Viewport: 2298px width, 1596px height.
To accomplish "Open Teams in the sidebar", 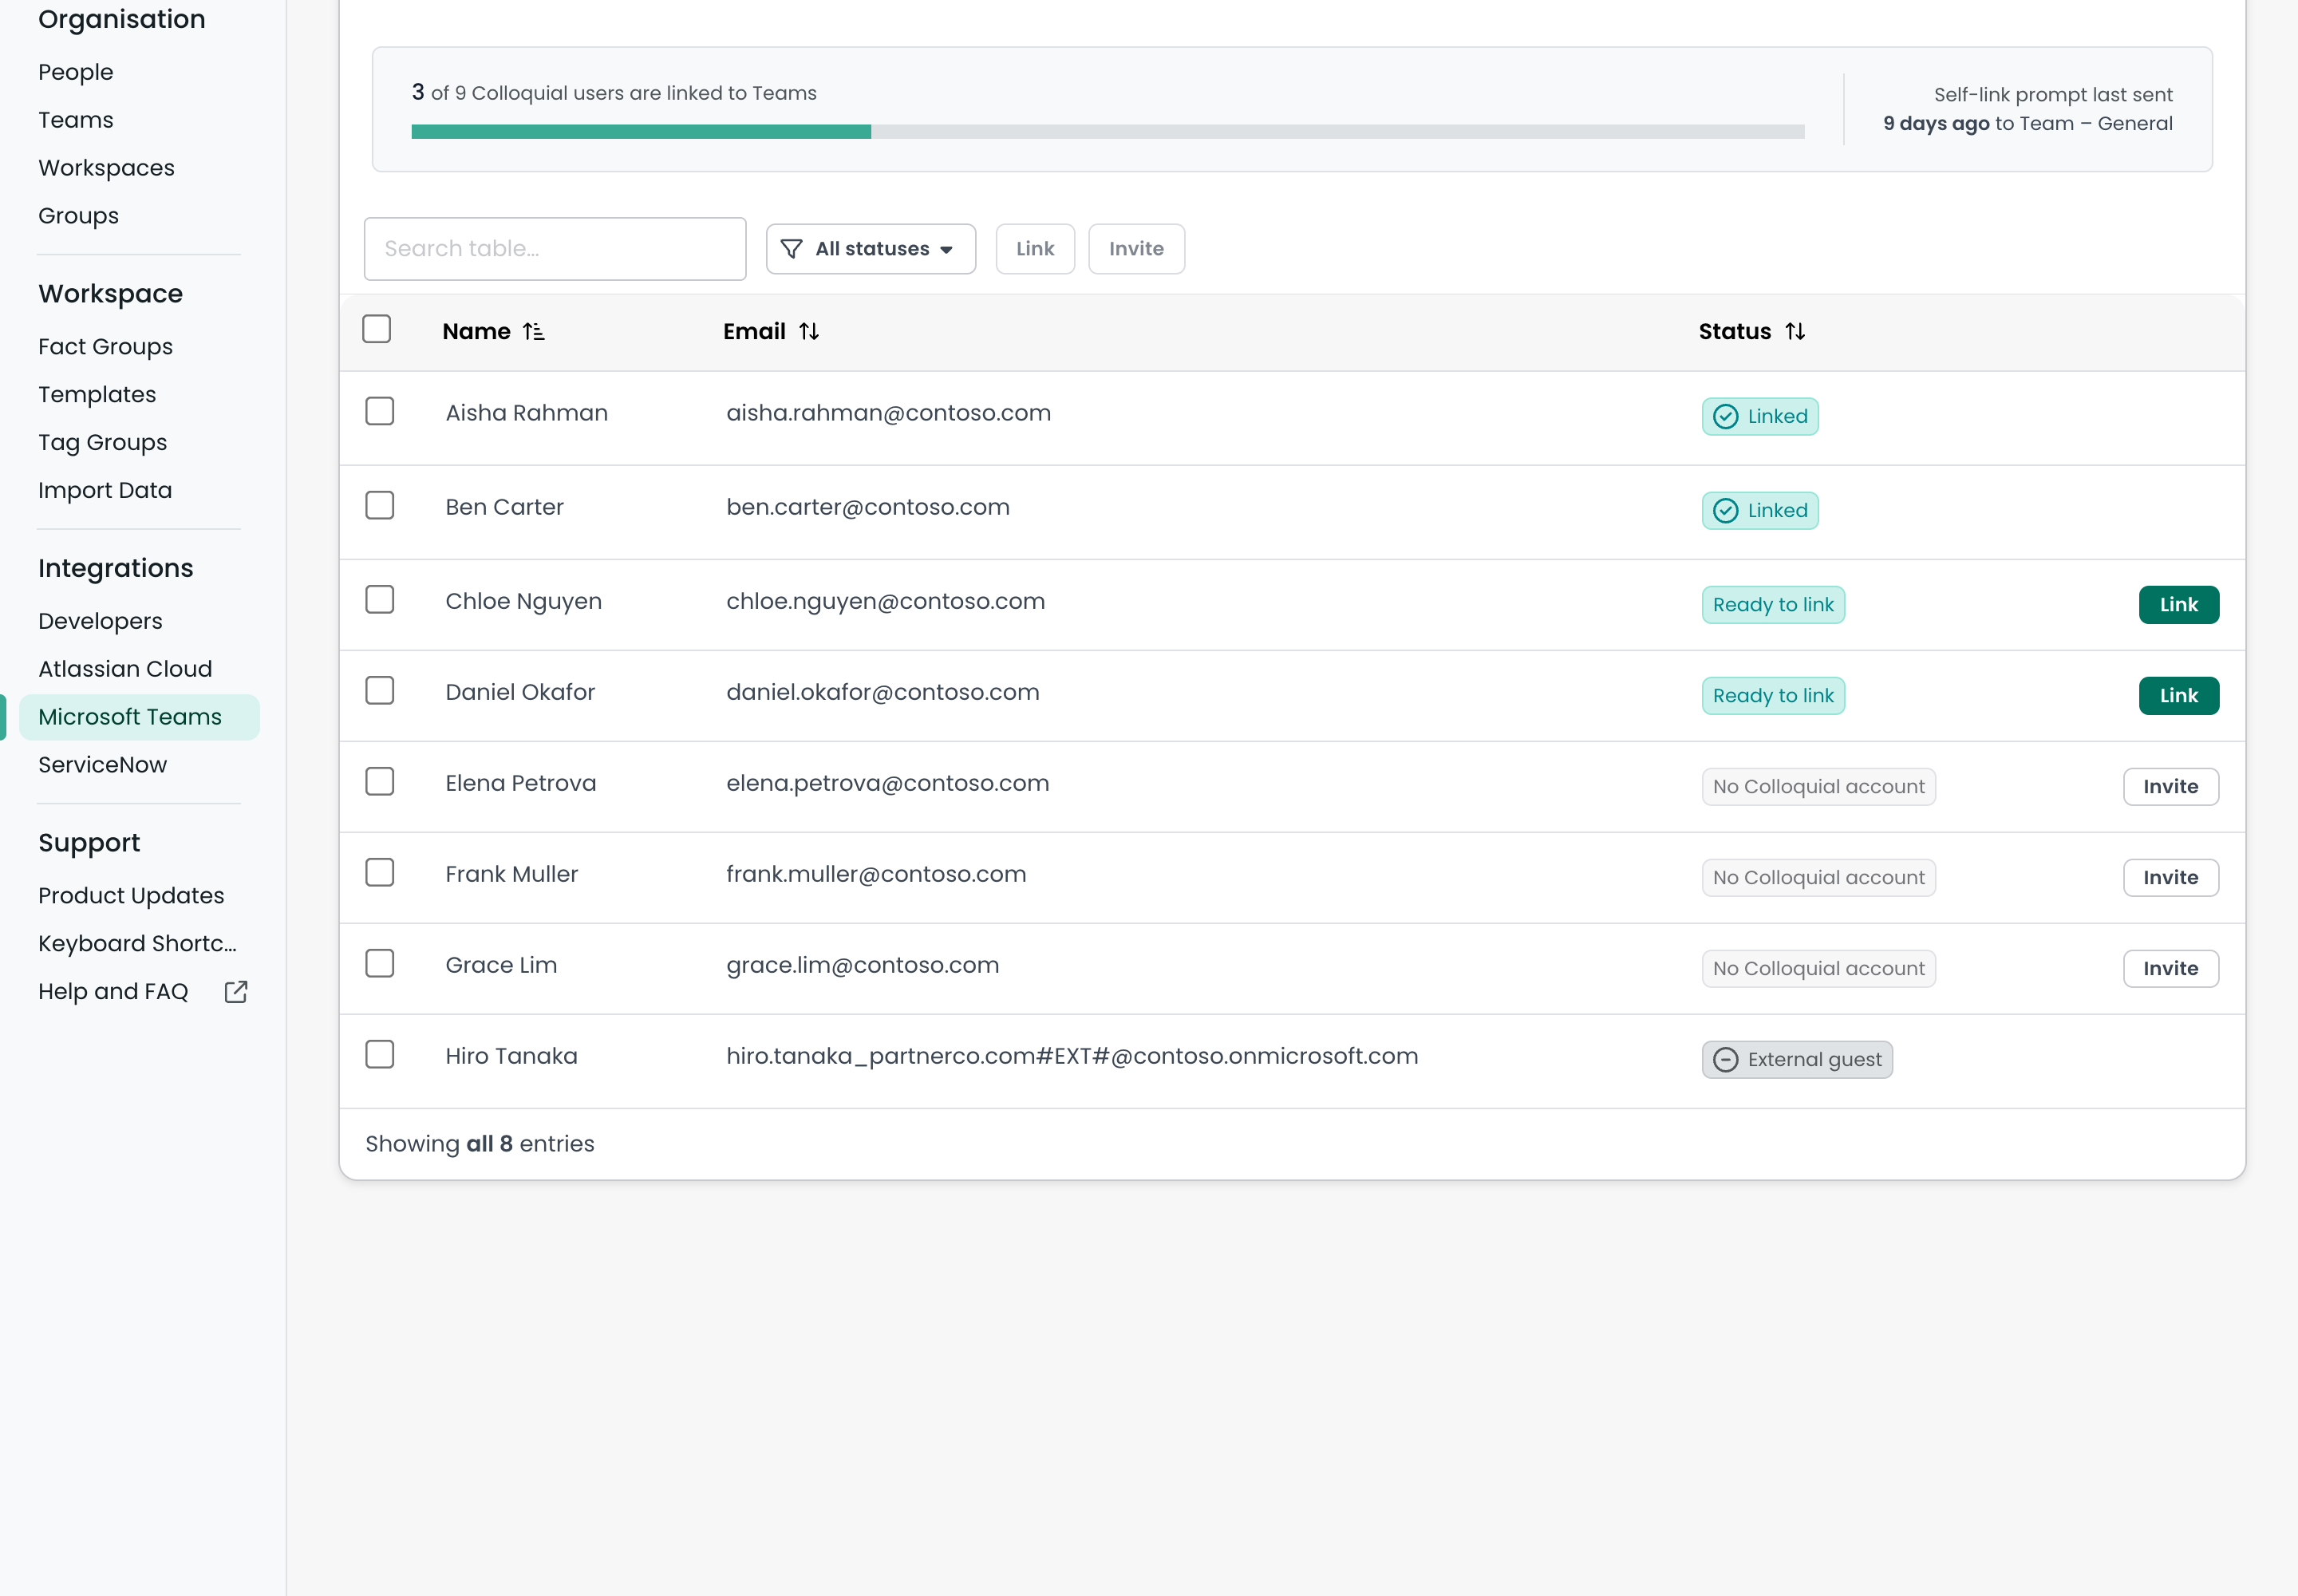I will 76,120.
